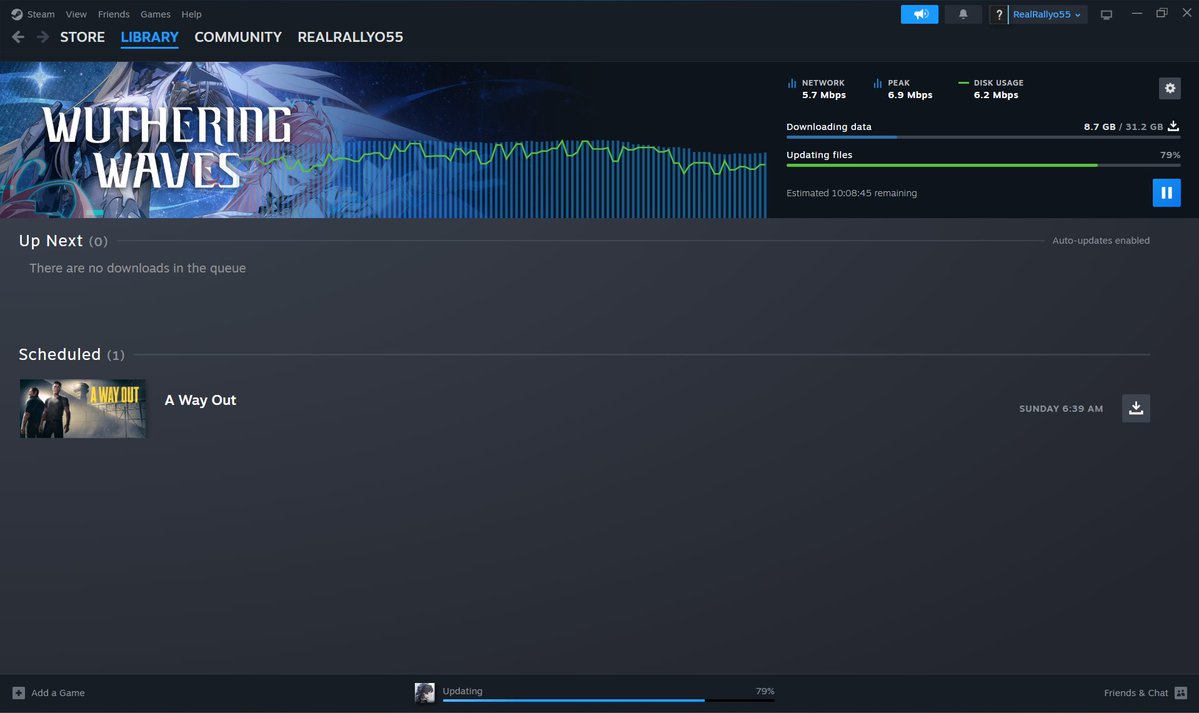Open the Friends menu
This screenshot has height=713, width=1199.
(113, 14)
